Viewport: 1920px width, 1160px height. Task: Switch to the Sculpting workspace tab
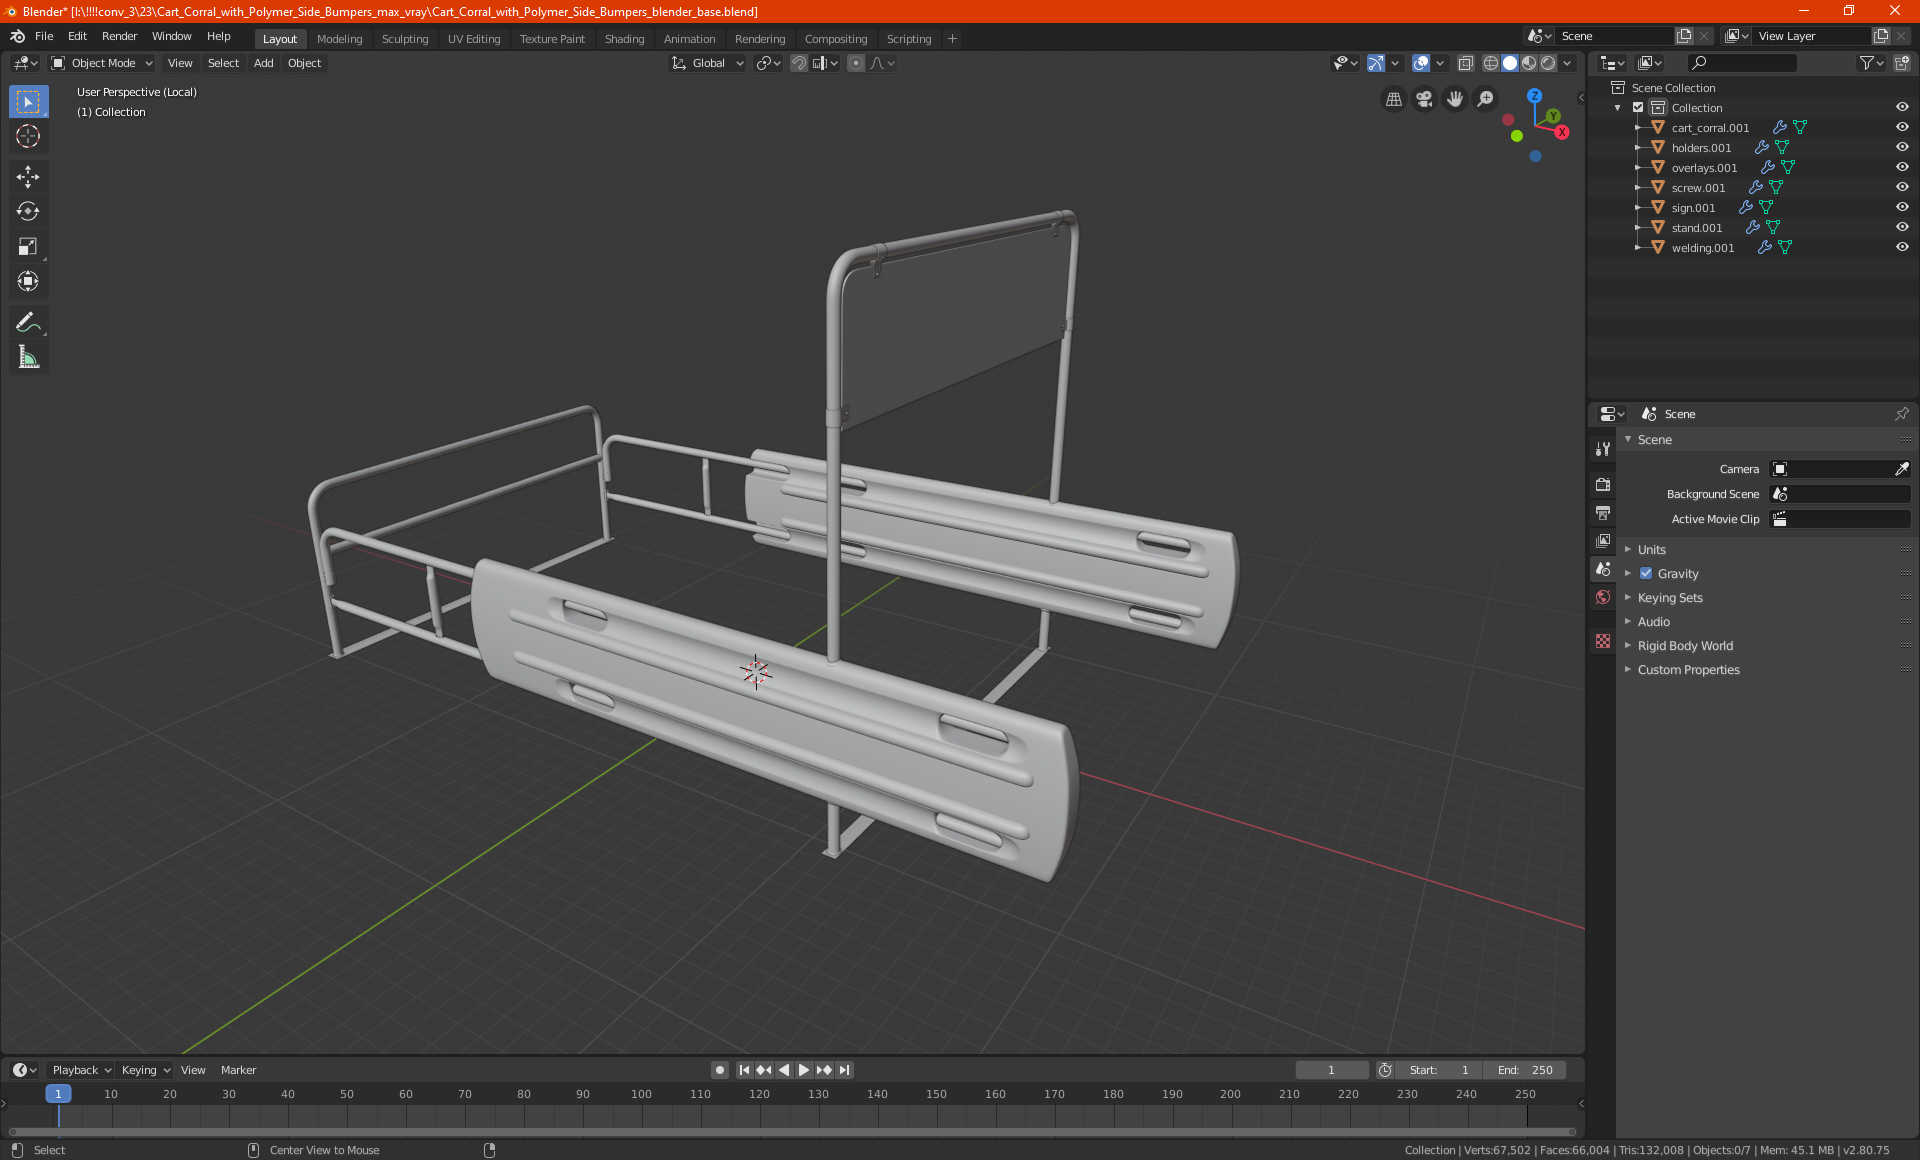(x=405, y=39)
